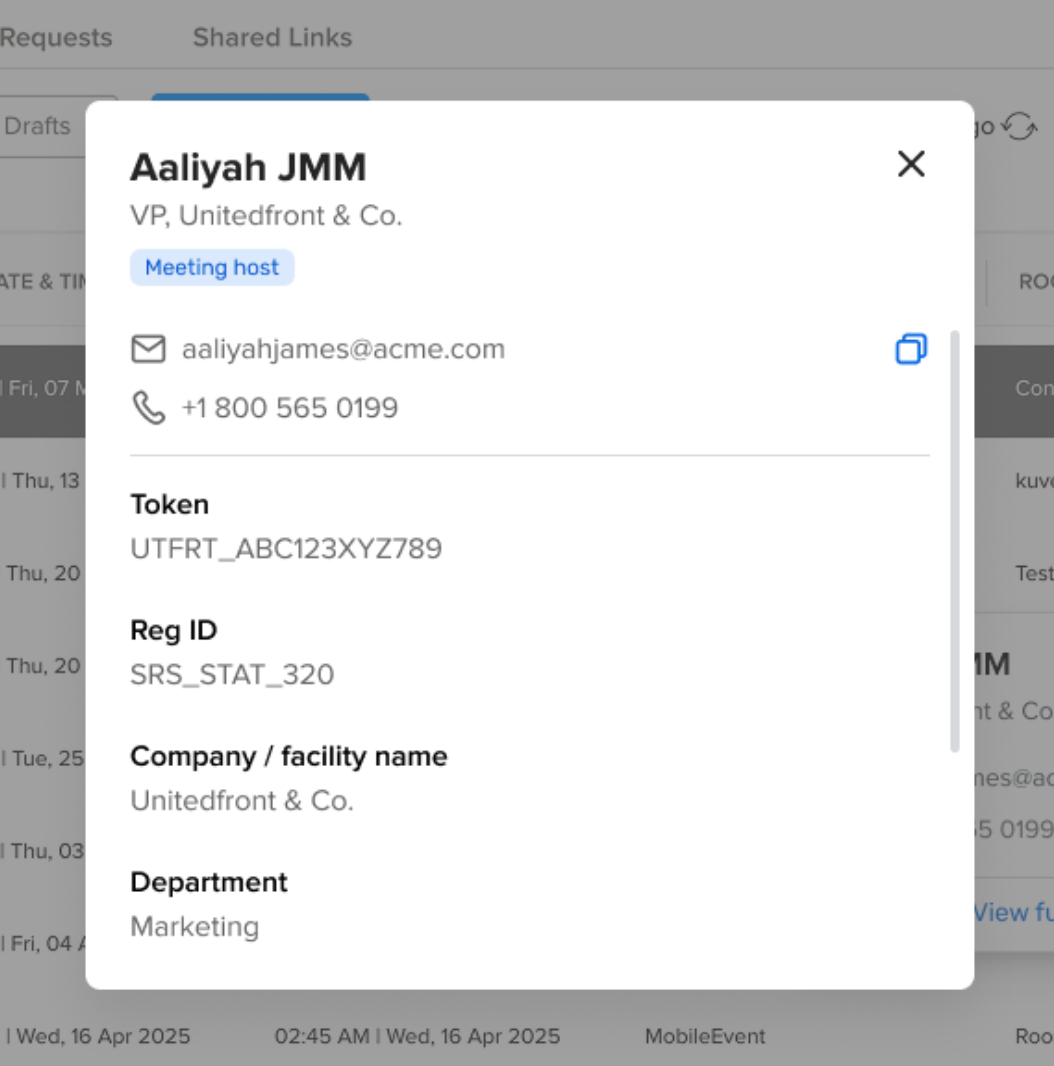
Task: Switch to the Shared Links tab
Action: [x=272, y=37]
